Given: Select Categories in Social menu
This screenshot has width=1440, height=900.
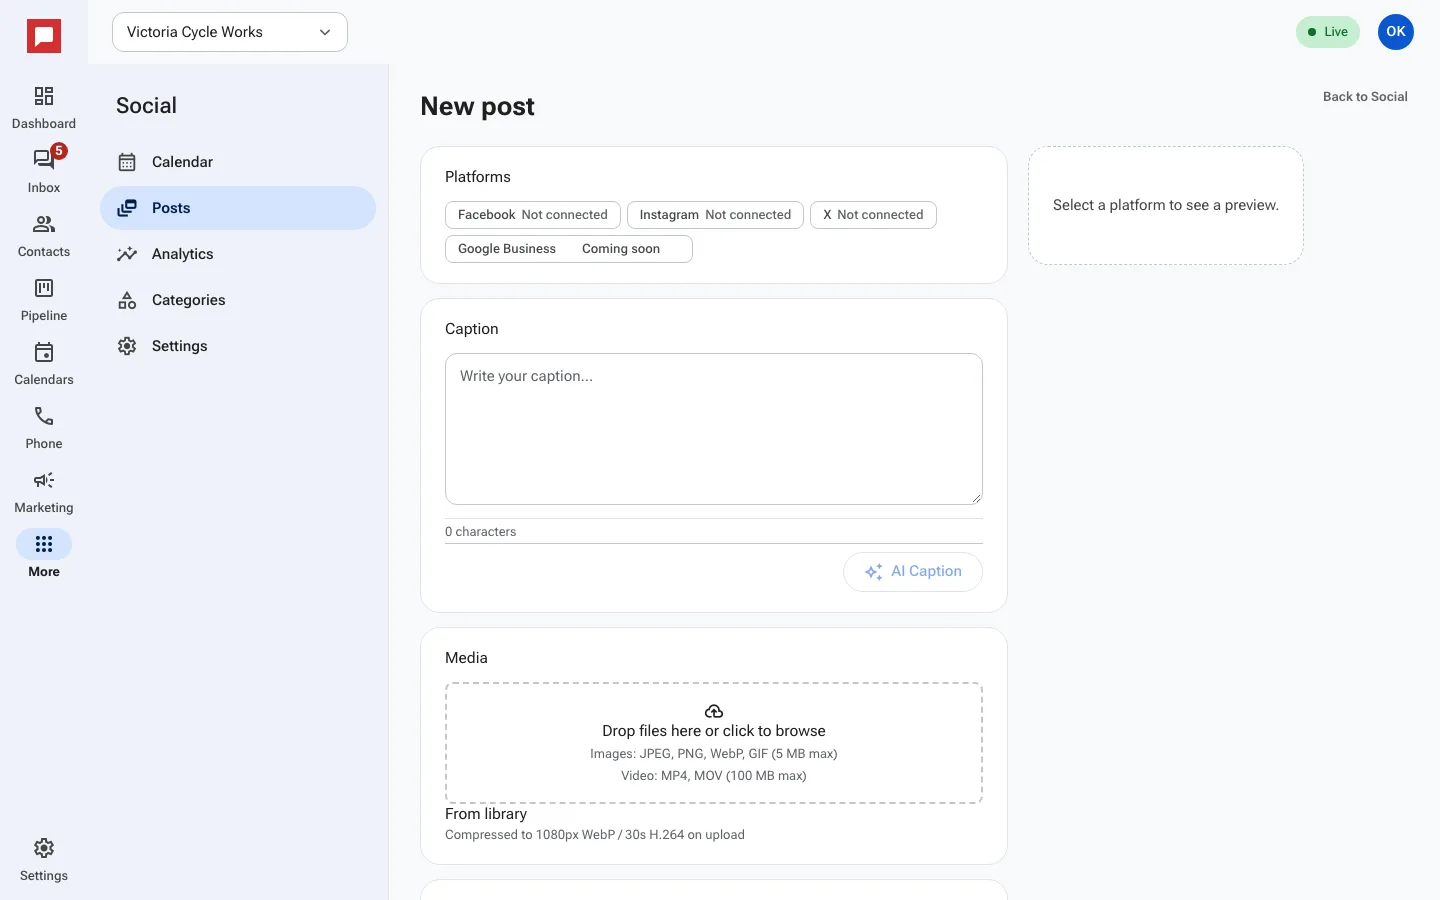Looking at the screenshot, I should coord(238,300).
